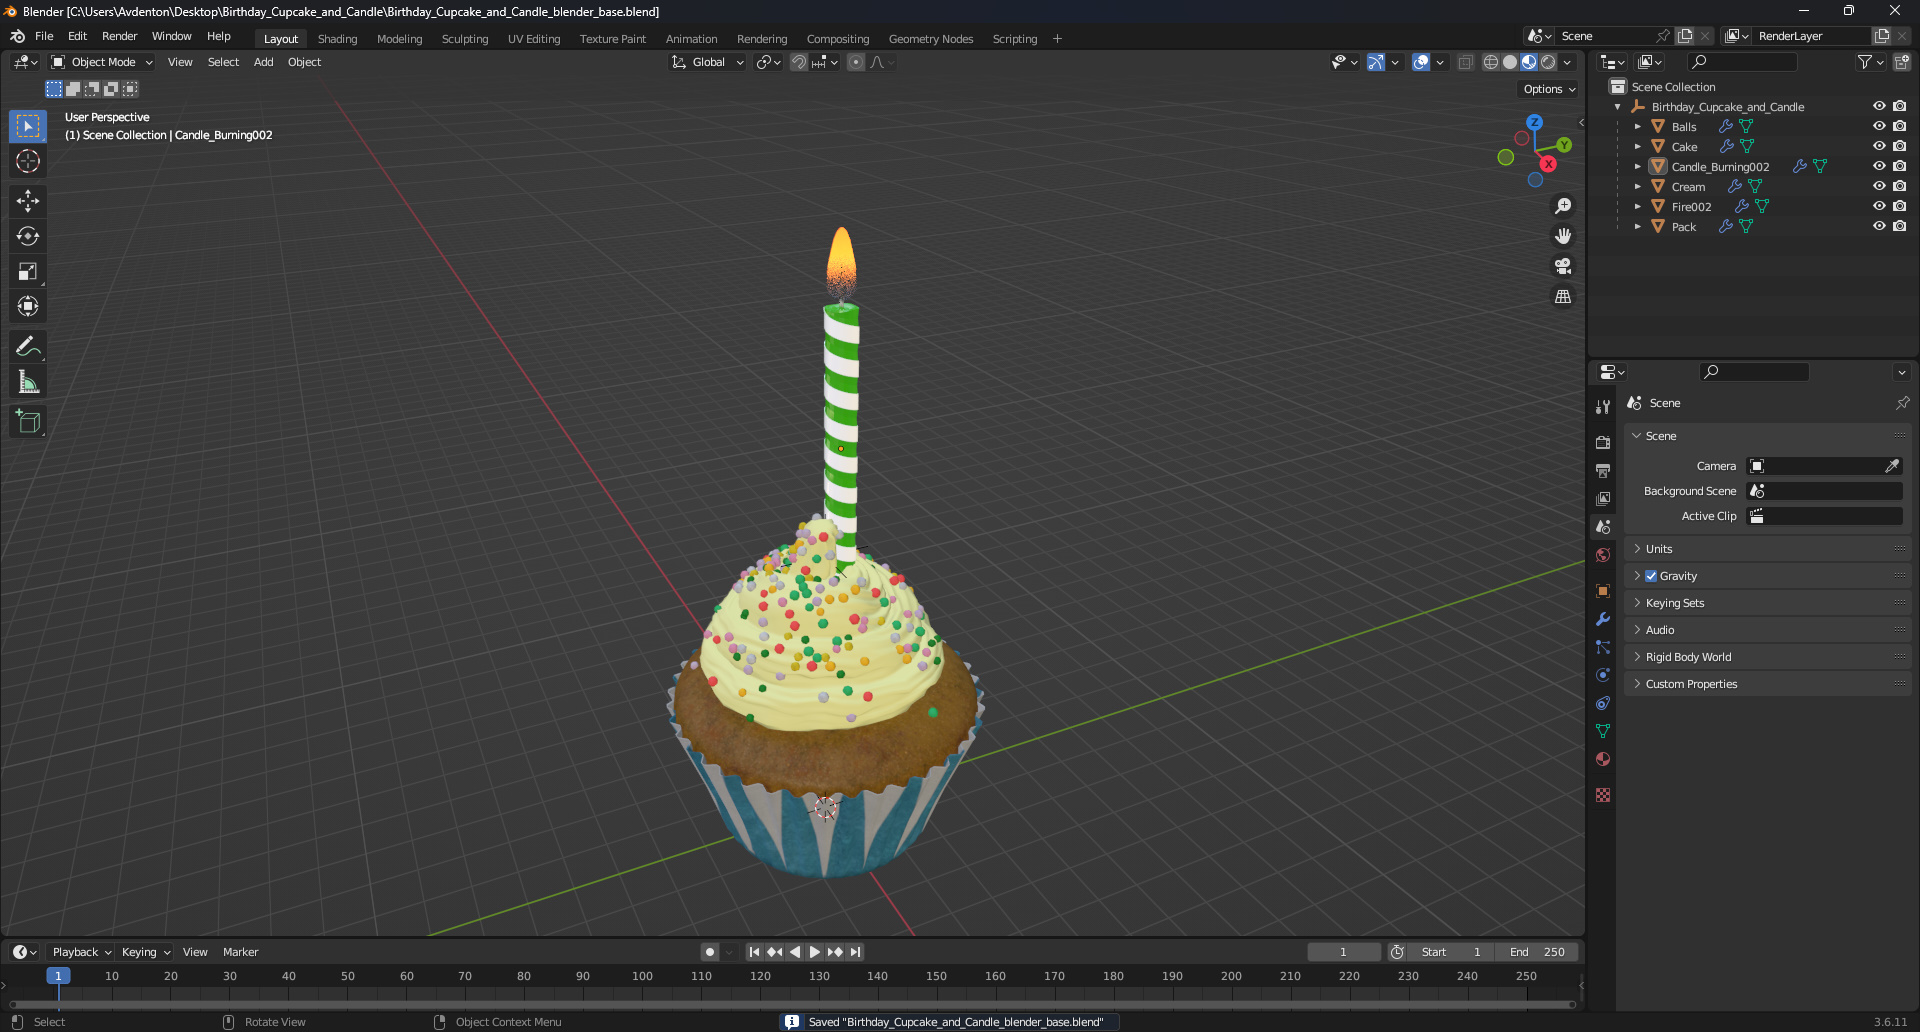Switch to the UV Editing workspace tab
The height and width of the screenshot is (1032, 1920).
click(x=534, y=39)
